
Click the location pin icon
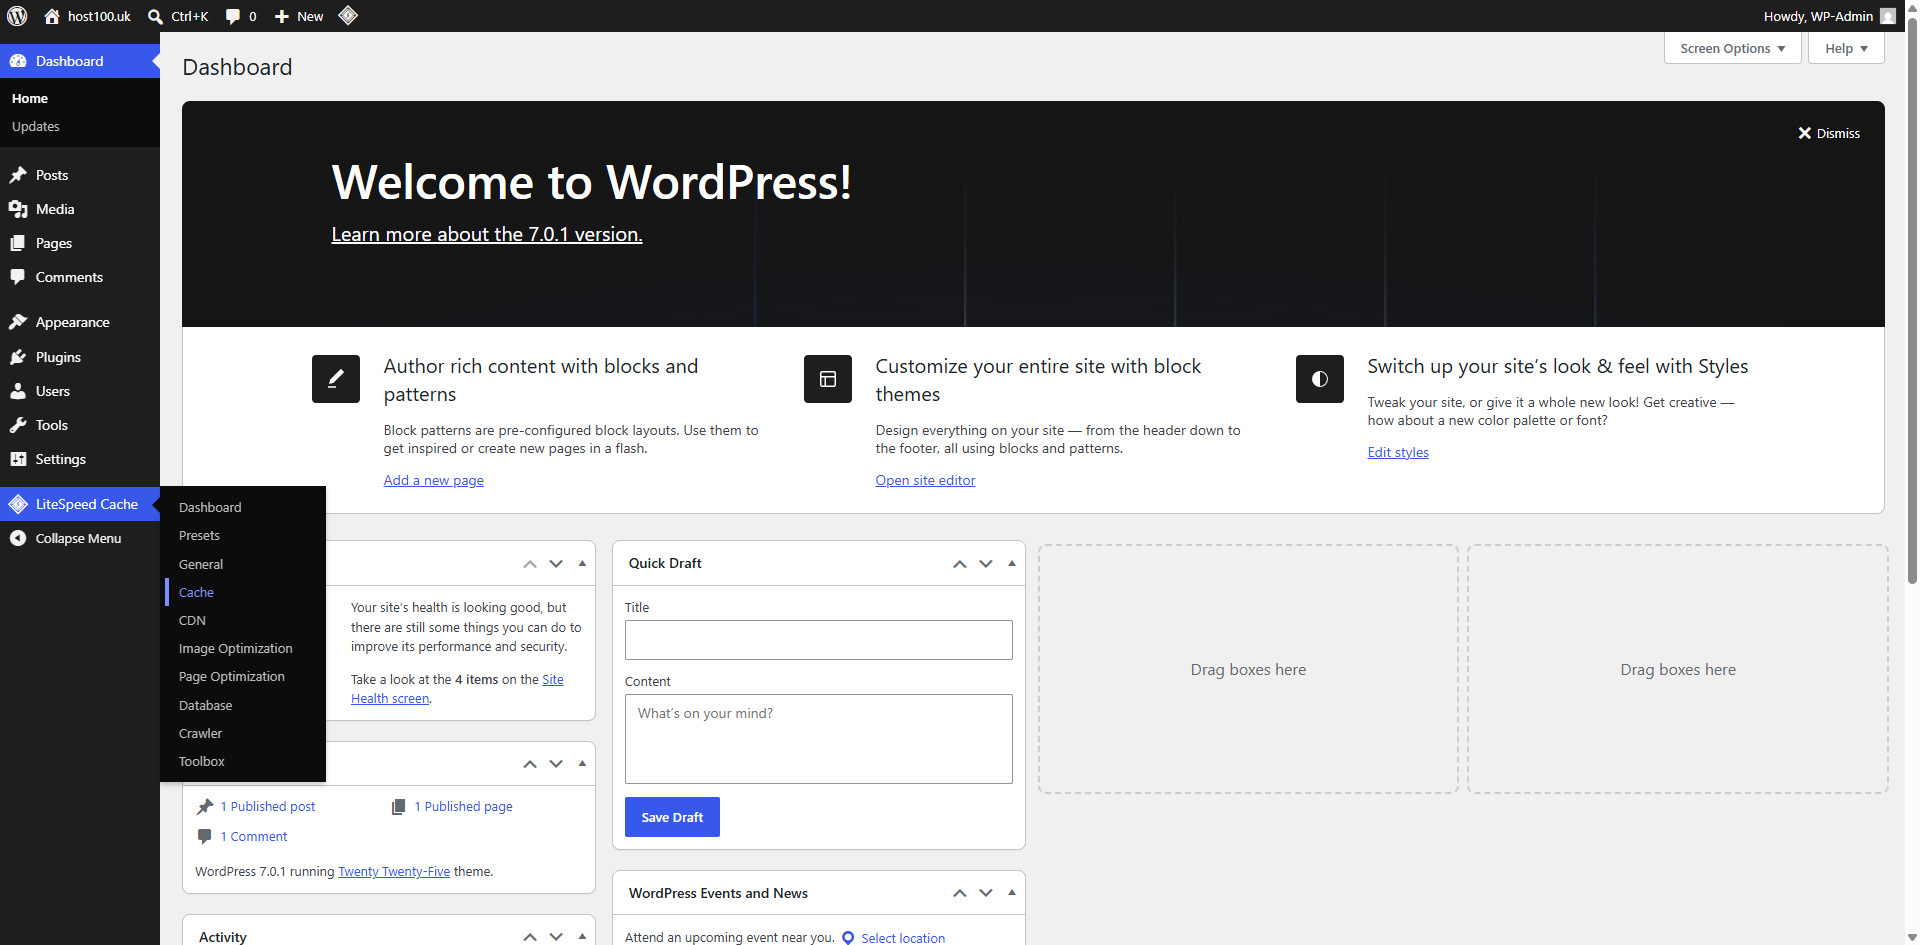(848, 937)
